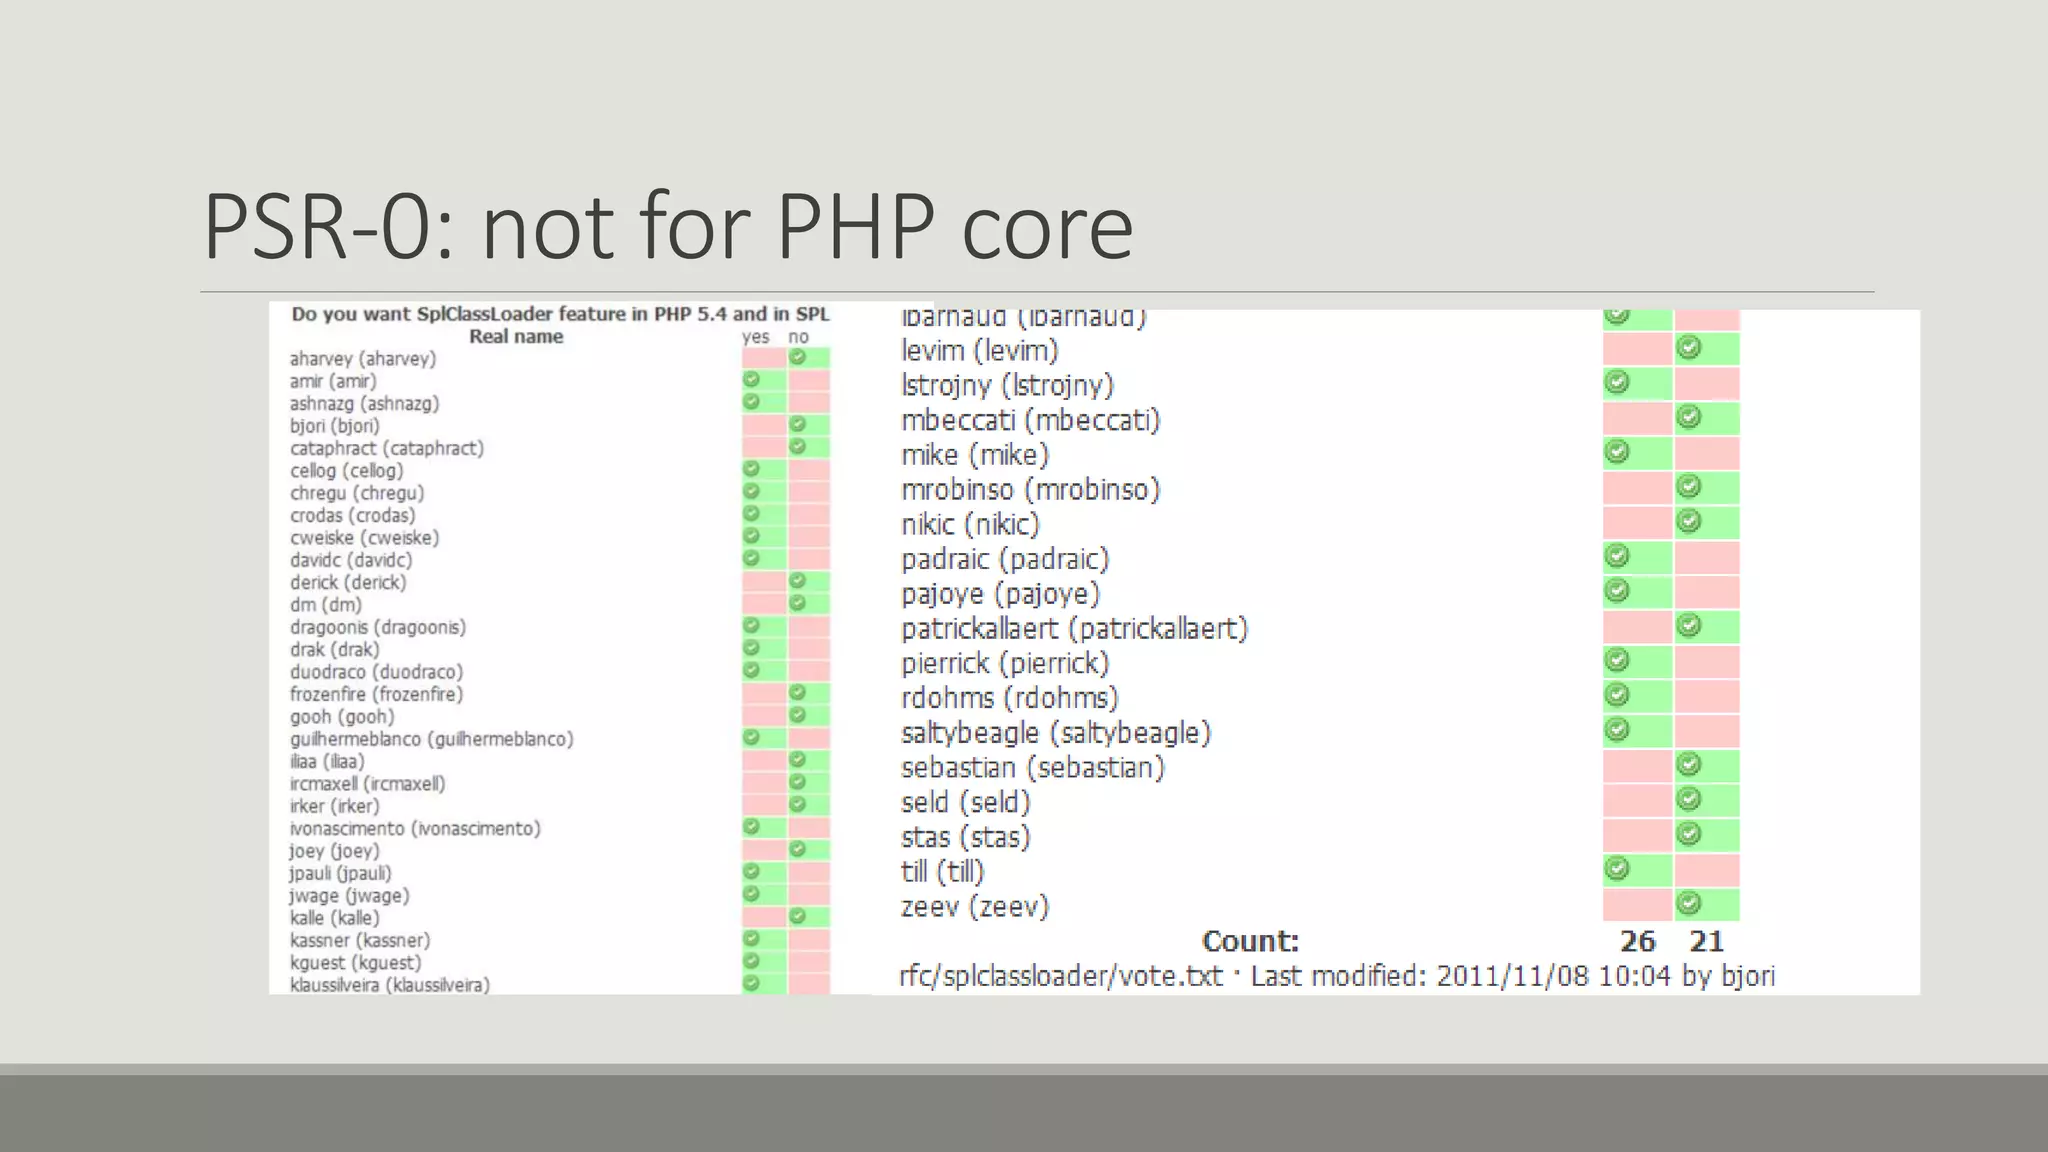
Task: Click the name 'klaussilveira (klaussilveira)'
Action: (x=390, y=985)
